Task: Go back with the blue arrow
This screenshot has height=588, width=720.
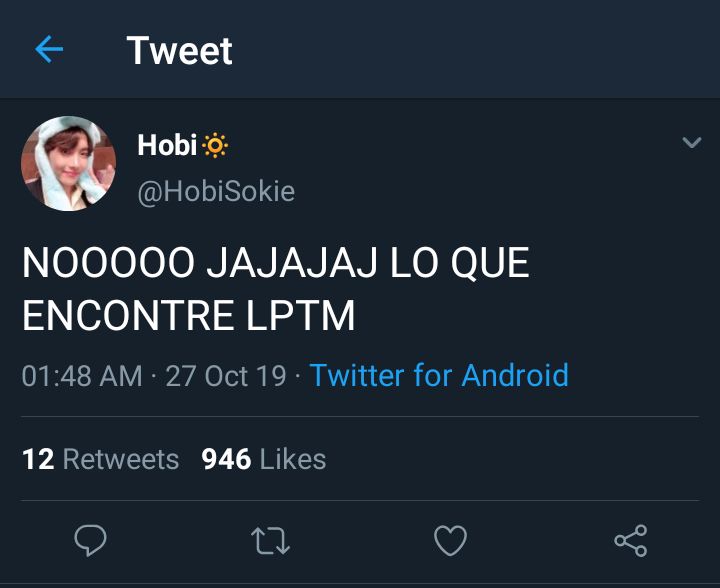Action: [x=49, y=49]
